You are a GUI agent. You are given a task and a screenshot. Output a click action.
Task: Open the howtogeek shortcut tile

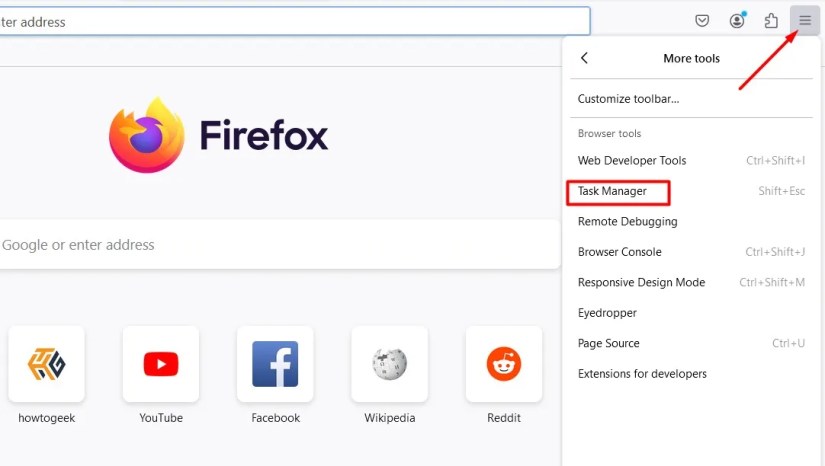(46, 364)
